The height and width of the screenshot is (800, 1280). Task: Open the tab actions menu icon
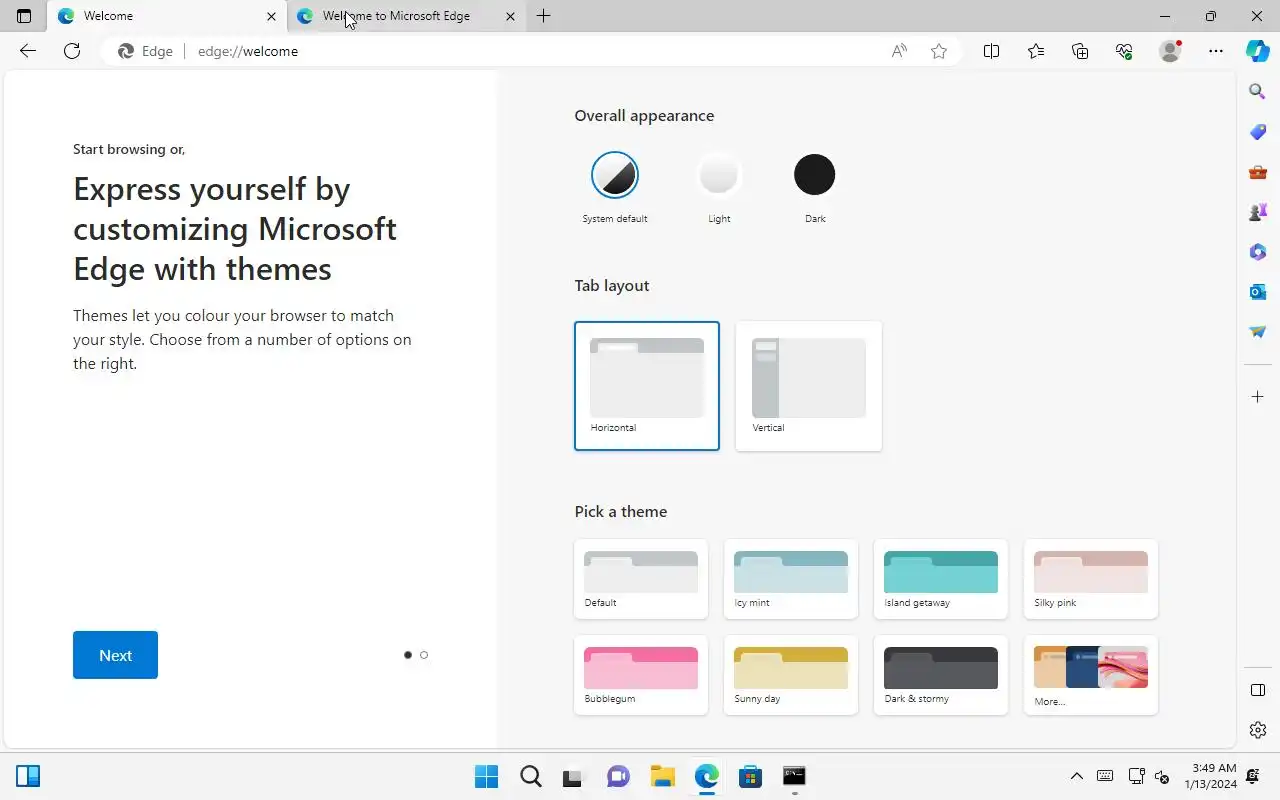tap(24, 16)
